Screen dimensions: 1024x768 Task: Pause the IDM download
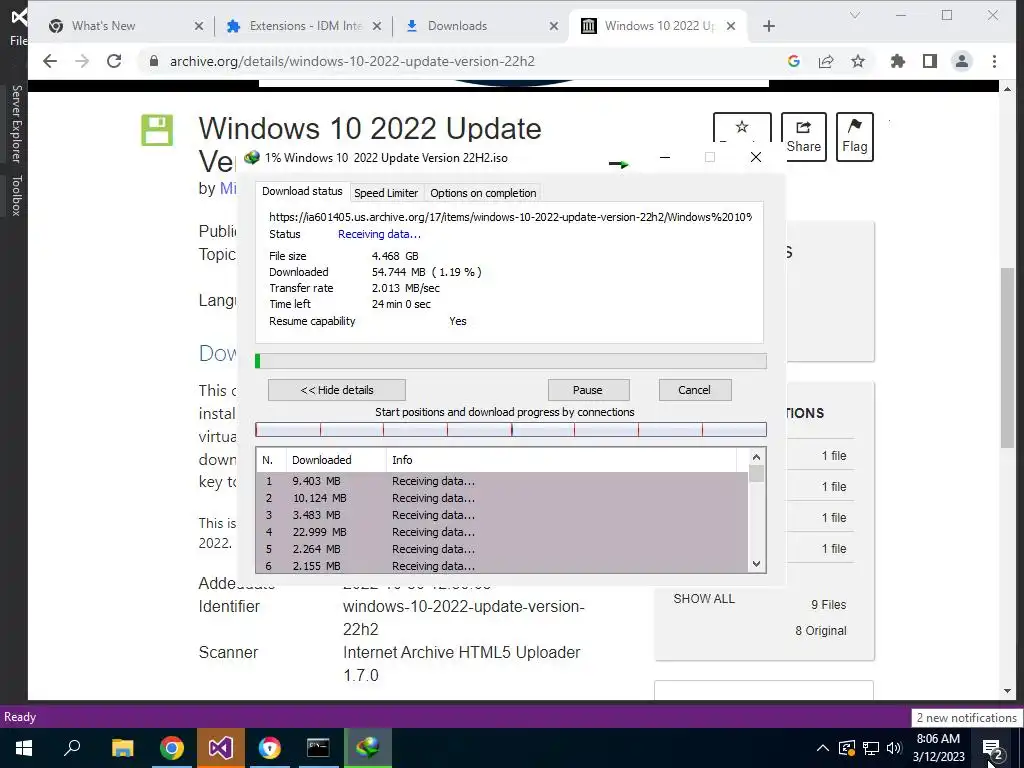tap(588, 390)
